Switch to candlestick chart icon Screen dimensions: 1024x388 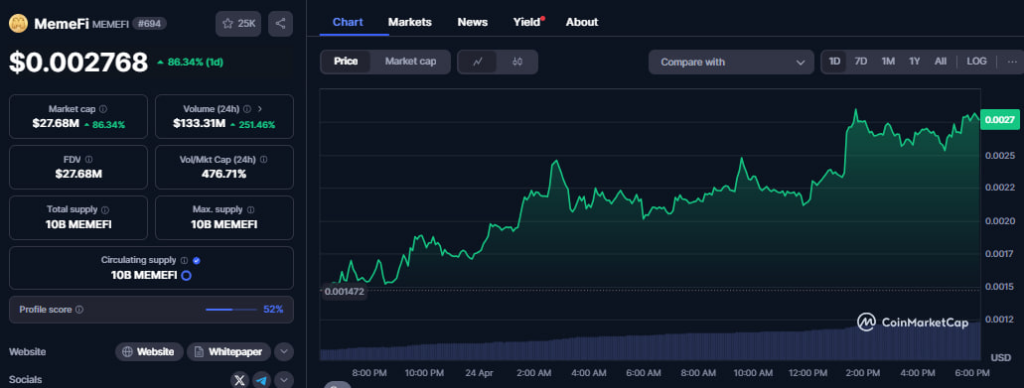coord(517,62)
